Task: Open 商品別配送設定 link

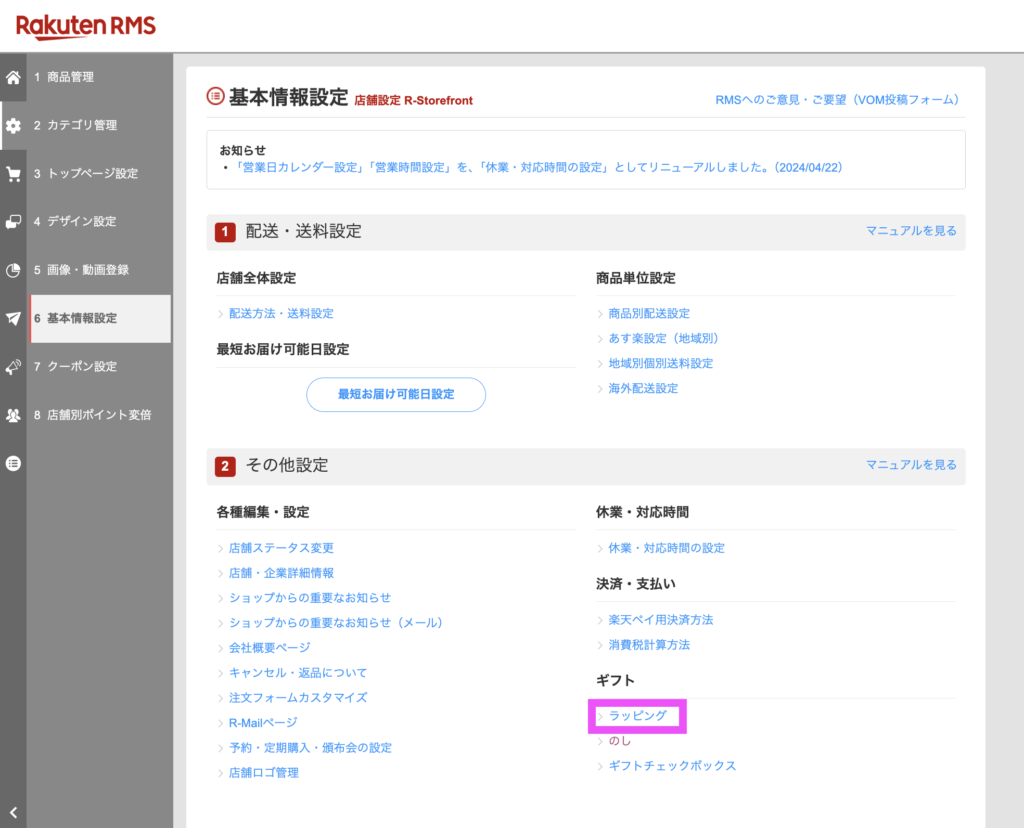Action: (648, 313)
